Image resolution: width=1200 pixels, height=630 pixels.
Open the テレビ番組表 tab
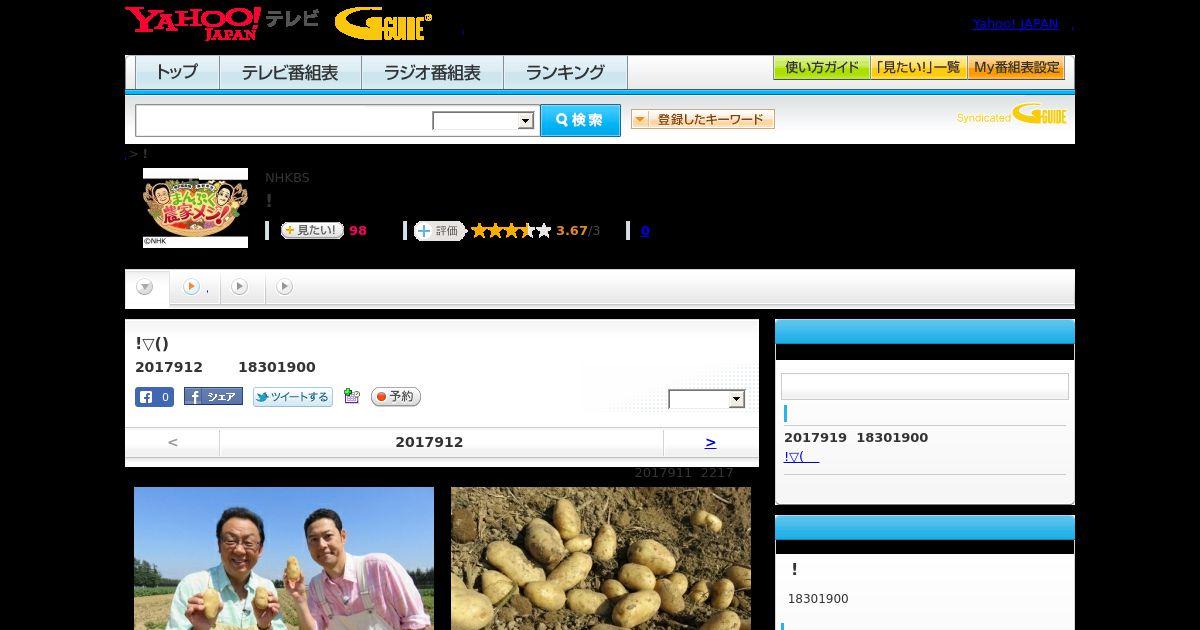[x=290, y=72]
